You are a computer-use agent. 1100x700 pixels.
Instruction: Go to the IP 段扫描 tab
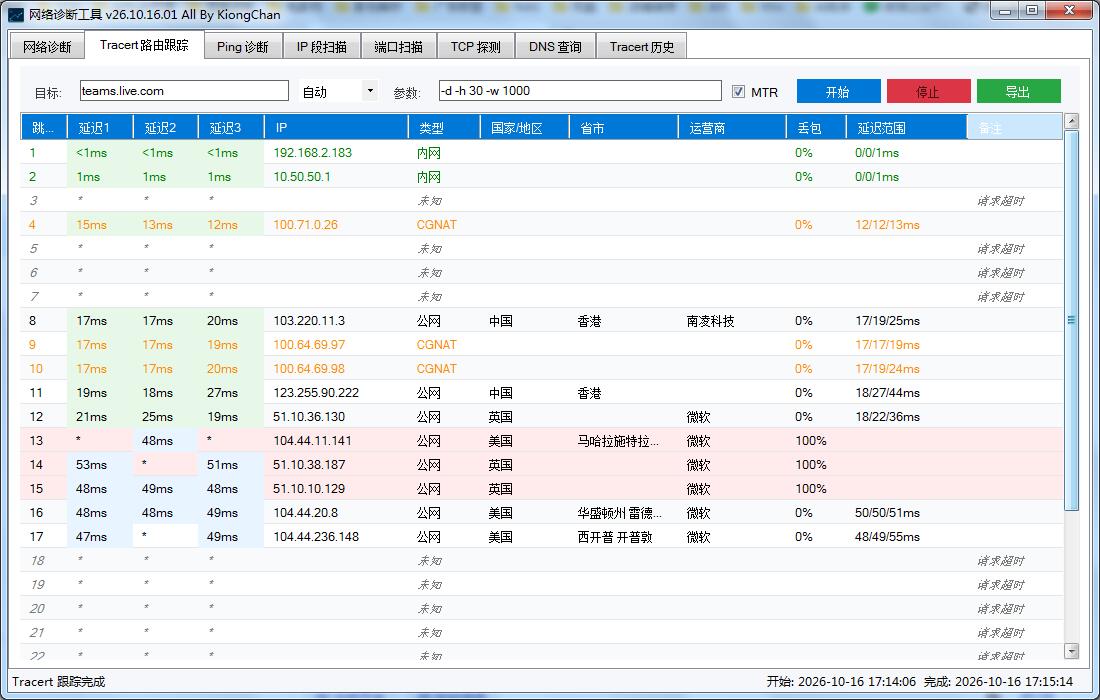[321, 47]
